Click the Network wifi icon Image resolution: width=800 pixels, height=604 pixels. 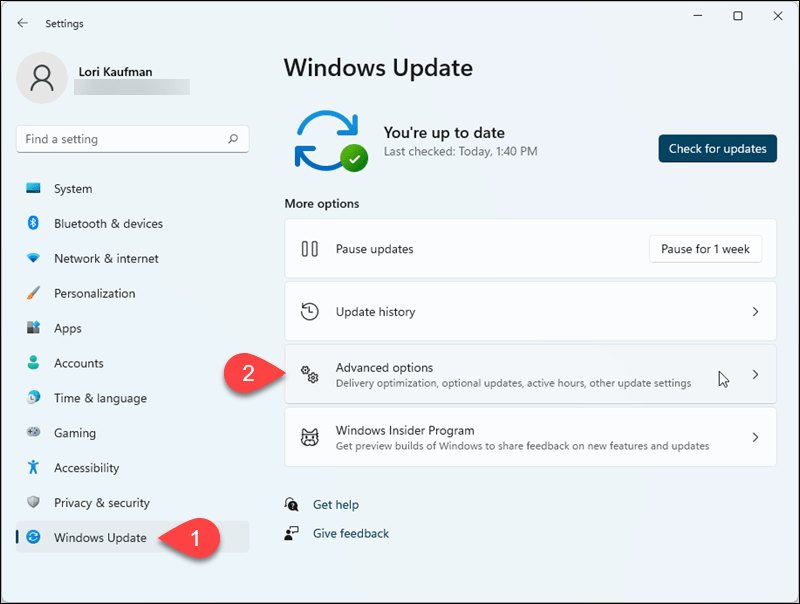point(33,258)
